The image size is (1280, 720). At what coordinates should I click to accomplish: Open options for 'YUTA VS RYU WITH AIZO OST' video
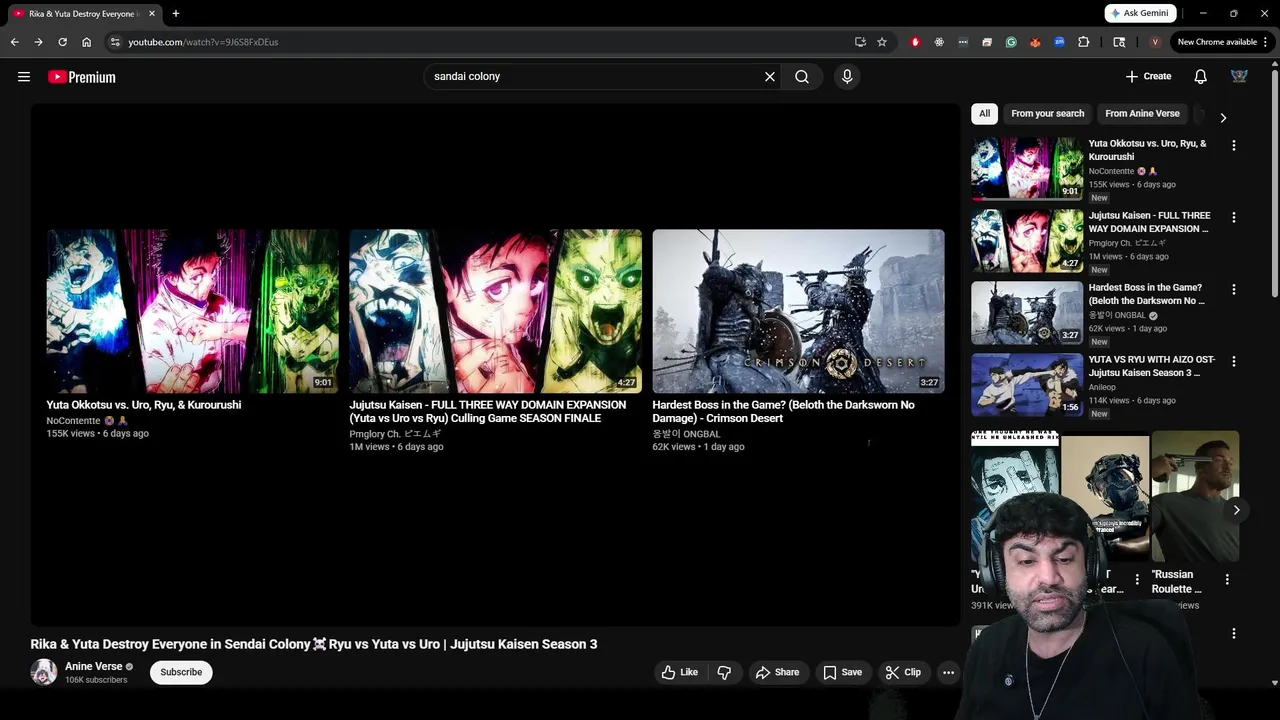[1234, 361]
